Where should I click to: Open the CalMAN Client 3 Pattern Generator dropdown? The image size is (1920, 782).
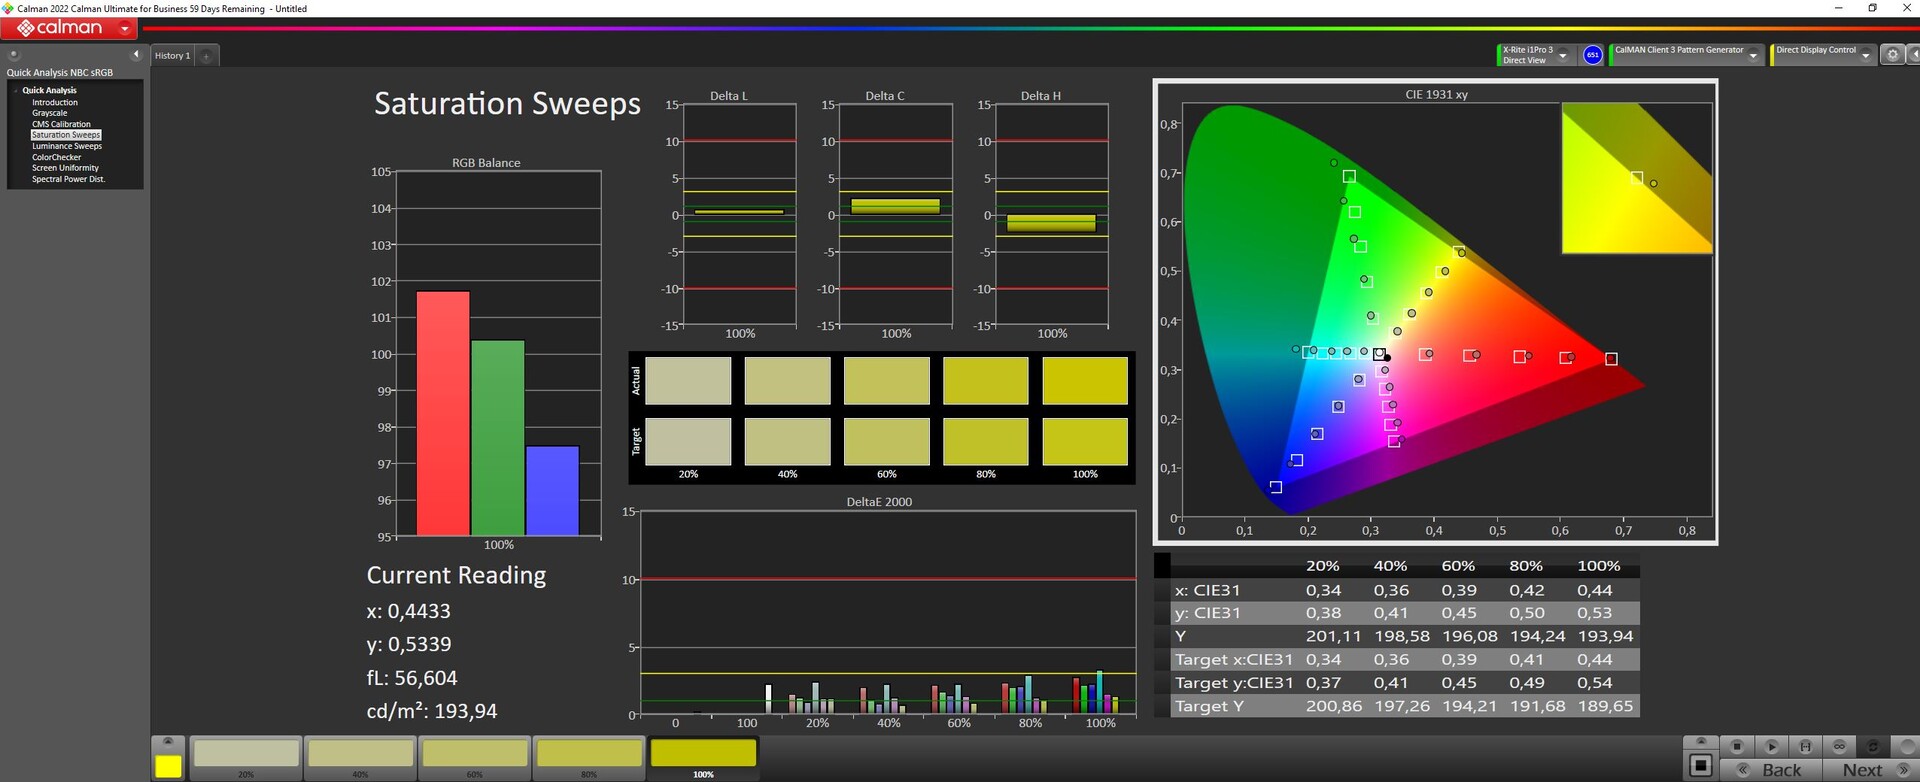coord(1752,56)
